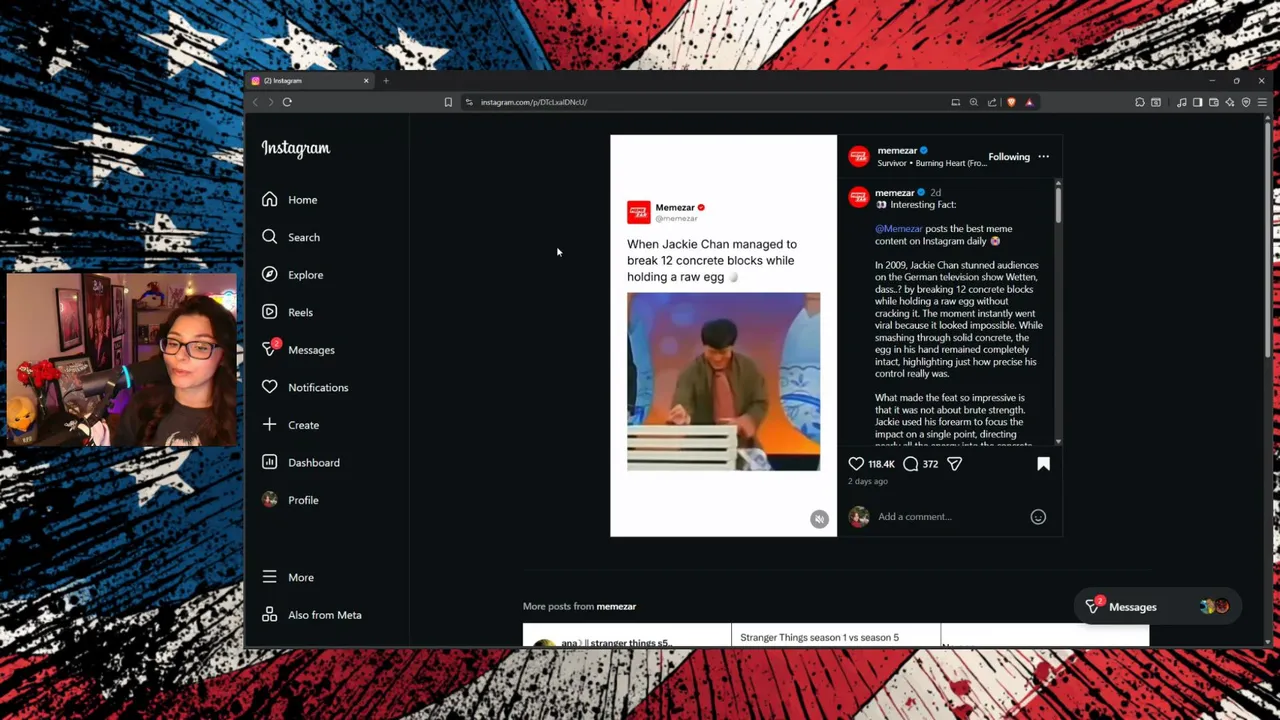1280x720 pixels.
Task: Open Brave Shields lion icon
Action: (x=1011, y=102)
